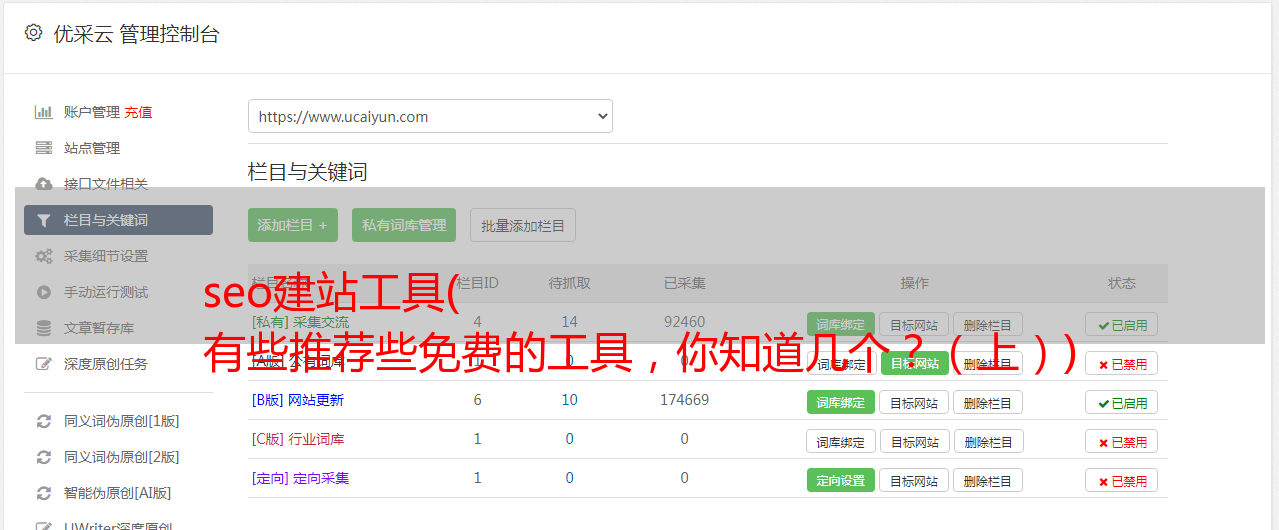Click 目标网站 in the 定向采集 row
The height and width of the screenshot is (530, 1279).
click(x=914, y=480)
